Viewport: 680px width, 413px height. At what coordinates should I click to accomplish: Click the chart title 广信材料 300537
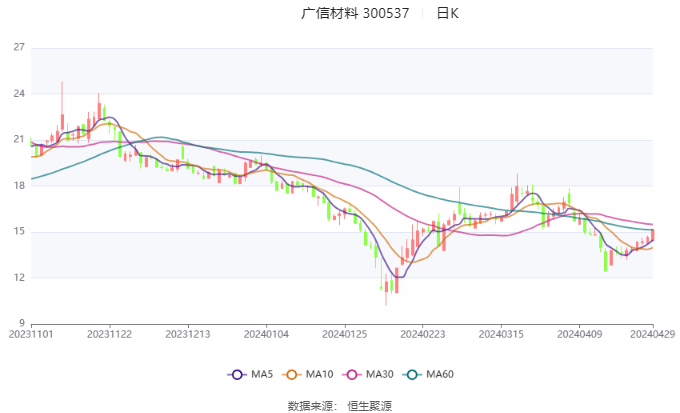pyautogui.click(x=355, y=13)
